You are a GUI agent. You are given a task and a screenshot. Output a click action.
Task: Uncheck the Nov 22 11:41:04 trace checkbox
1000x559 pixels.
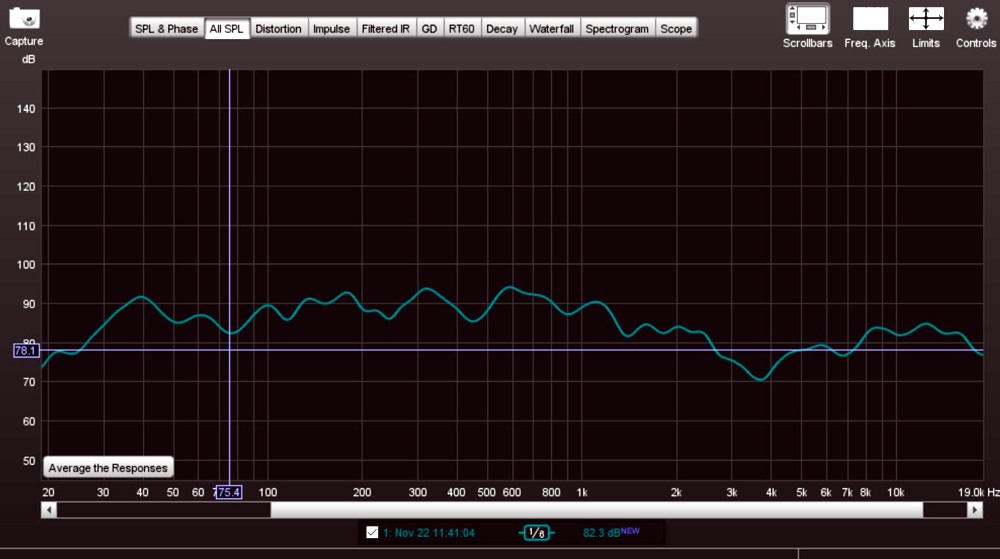(372, 532)
